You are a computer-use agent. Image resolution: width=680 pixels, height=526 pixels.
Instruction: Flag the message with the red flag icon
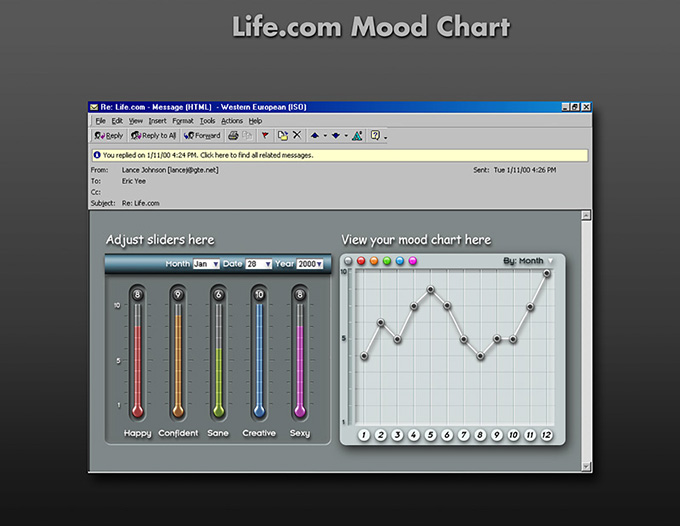(265, 136)
